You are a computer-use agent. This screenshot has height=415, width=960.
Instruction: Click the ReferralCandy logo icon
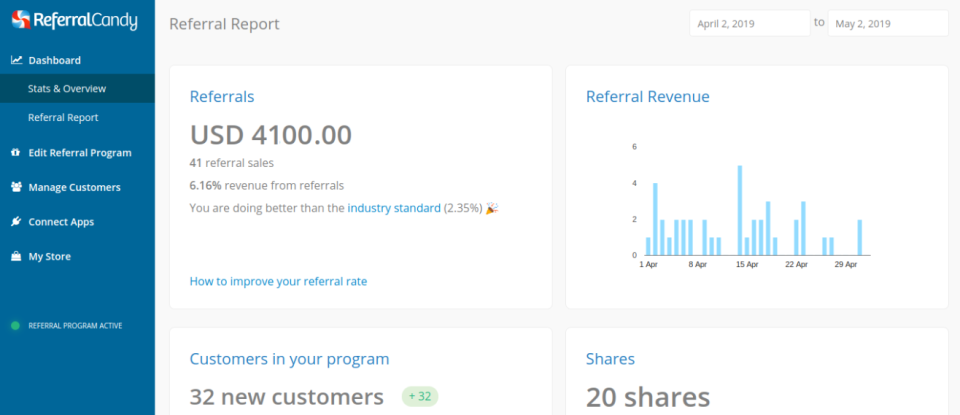[x=20, y=21]
